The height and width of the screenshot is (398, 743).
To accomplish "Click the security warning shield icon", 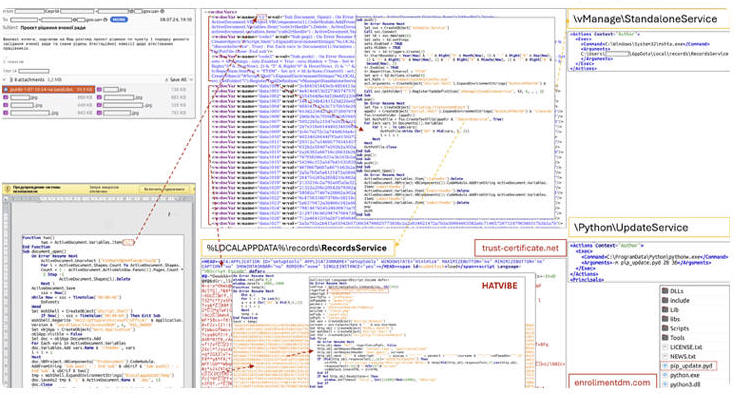I will [x=7, y=189].
